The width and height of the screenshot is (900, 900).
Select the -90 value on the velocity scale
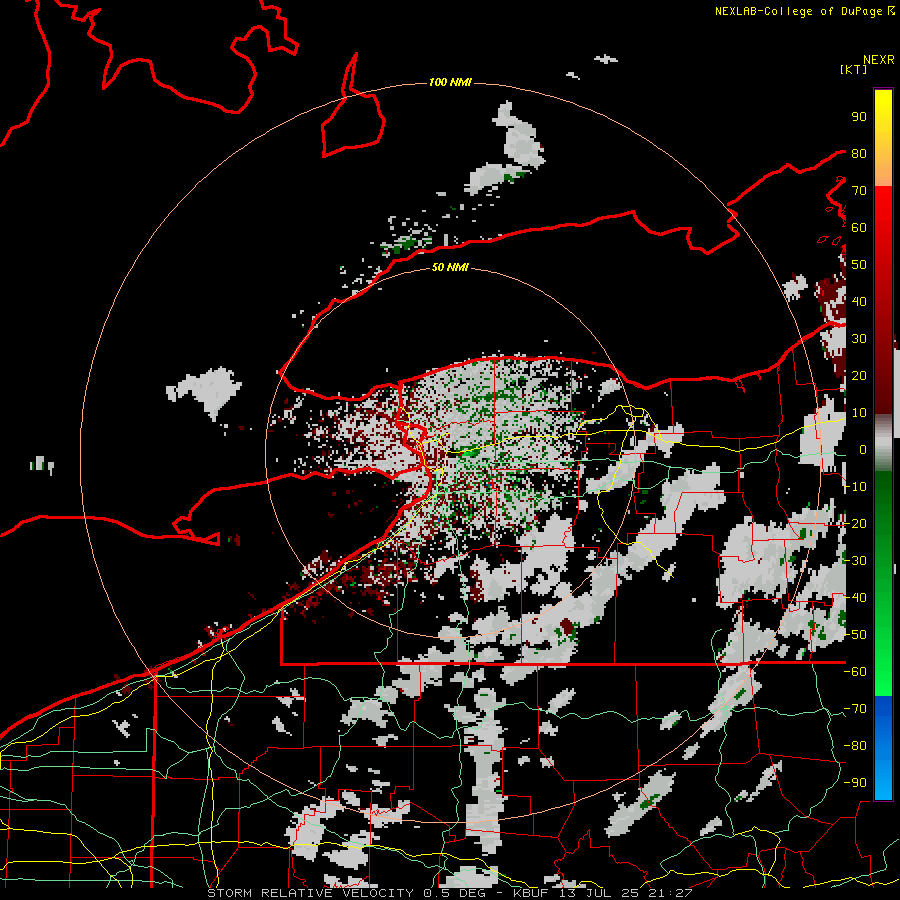[856, 783]
